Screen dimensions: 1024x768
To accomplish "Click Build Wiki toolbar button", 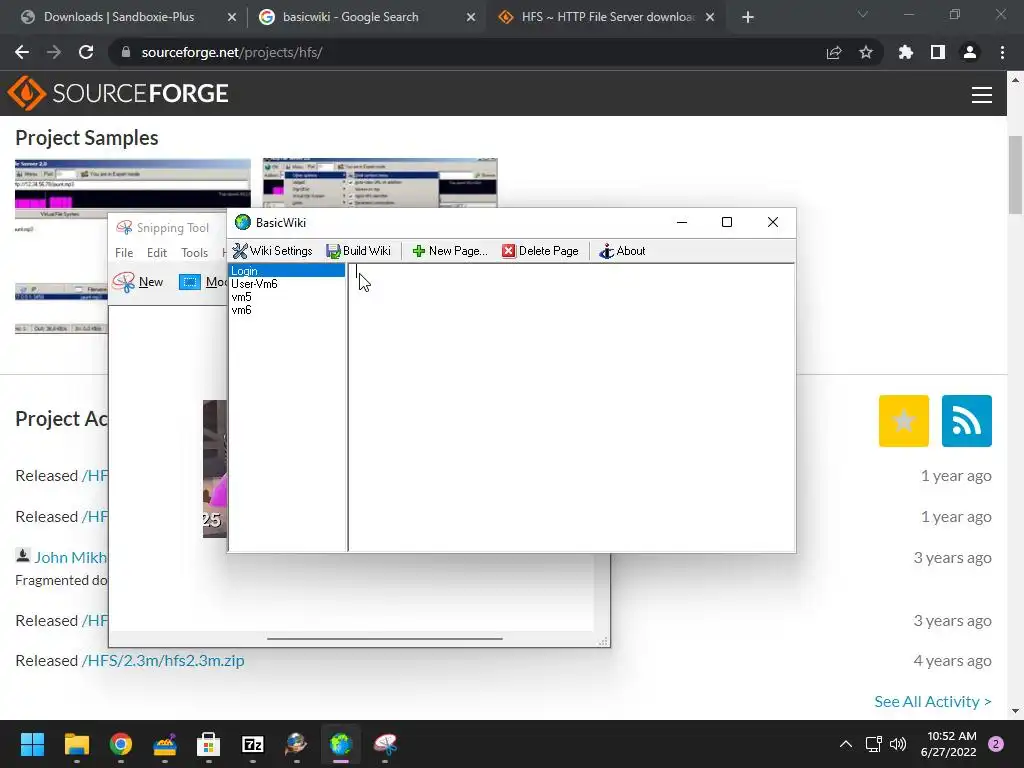I will (x=359, y=251).
